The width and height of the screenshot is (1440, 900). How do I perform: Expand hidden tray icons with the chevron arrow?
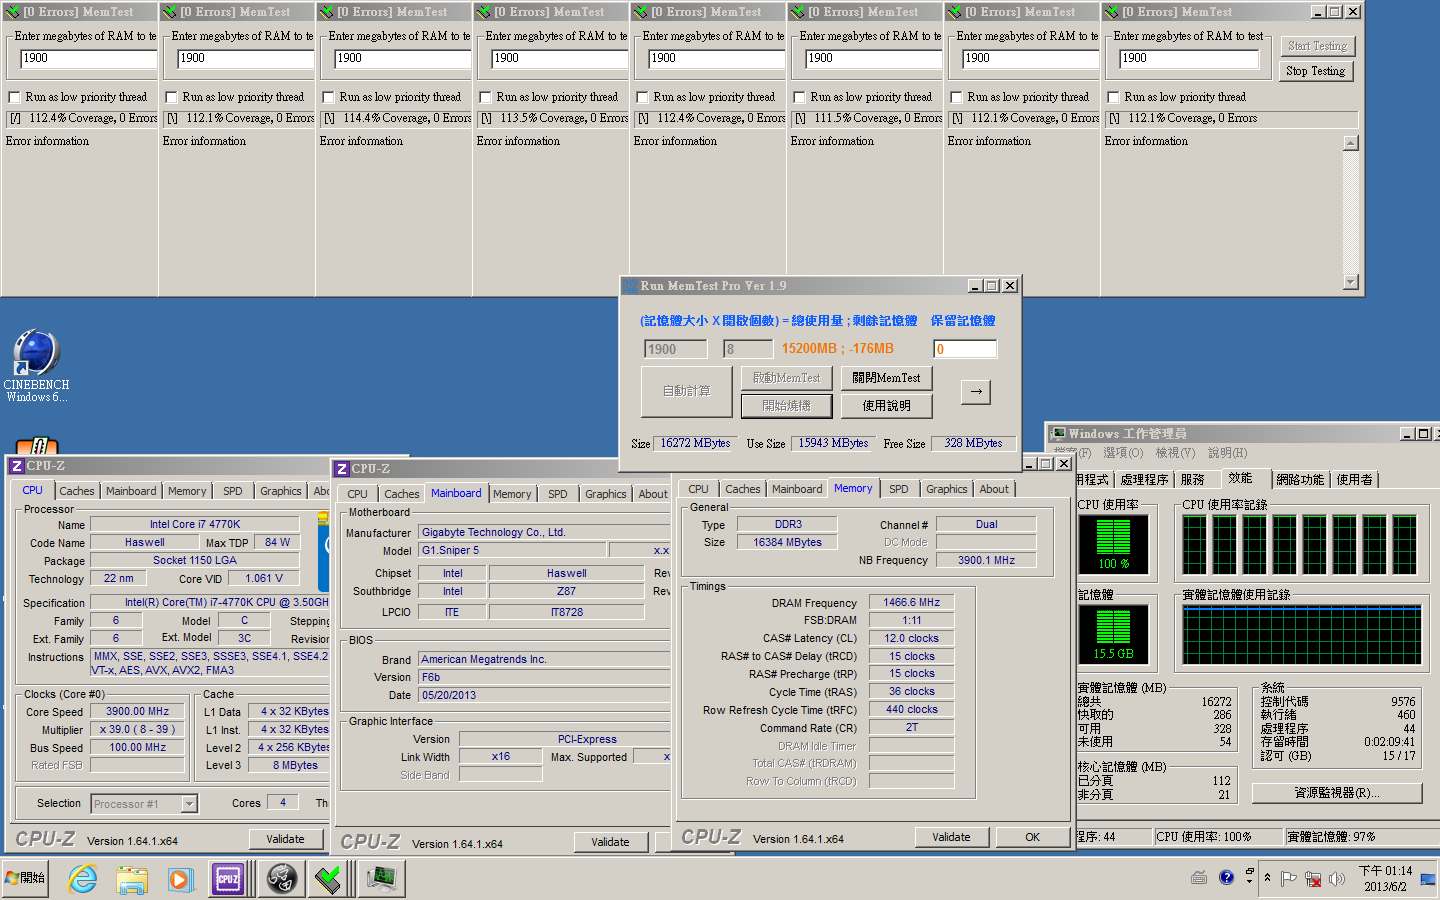click(1267, 878)
